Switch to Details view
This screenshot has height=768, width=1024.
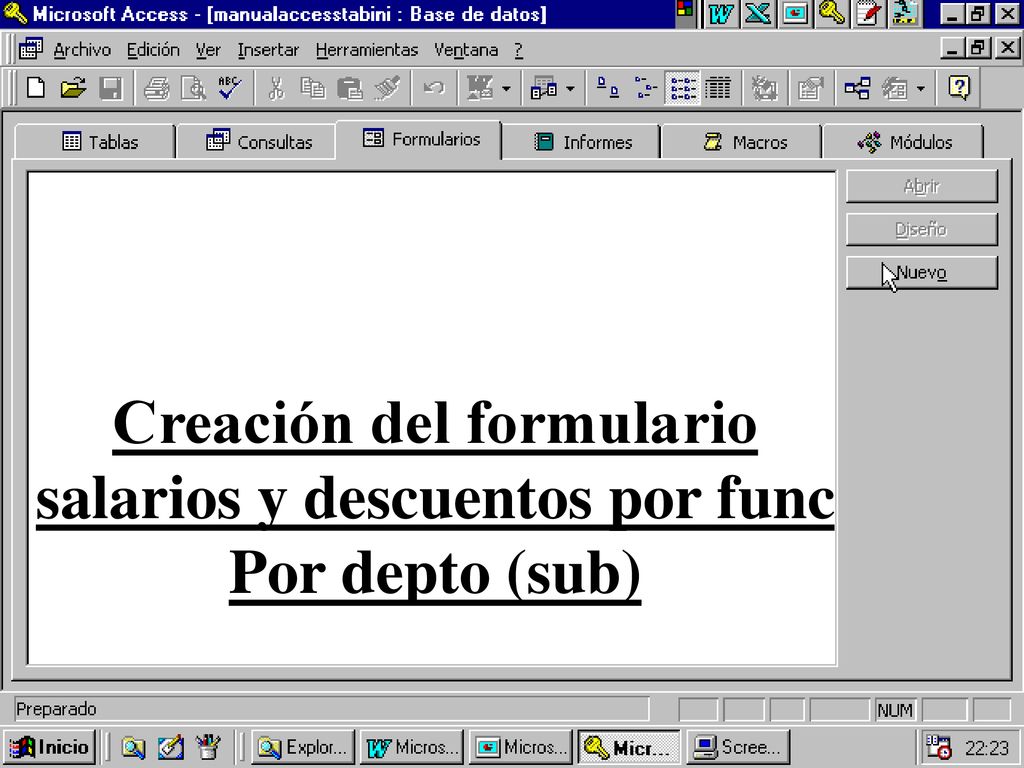[x=718, y=88]
